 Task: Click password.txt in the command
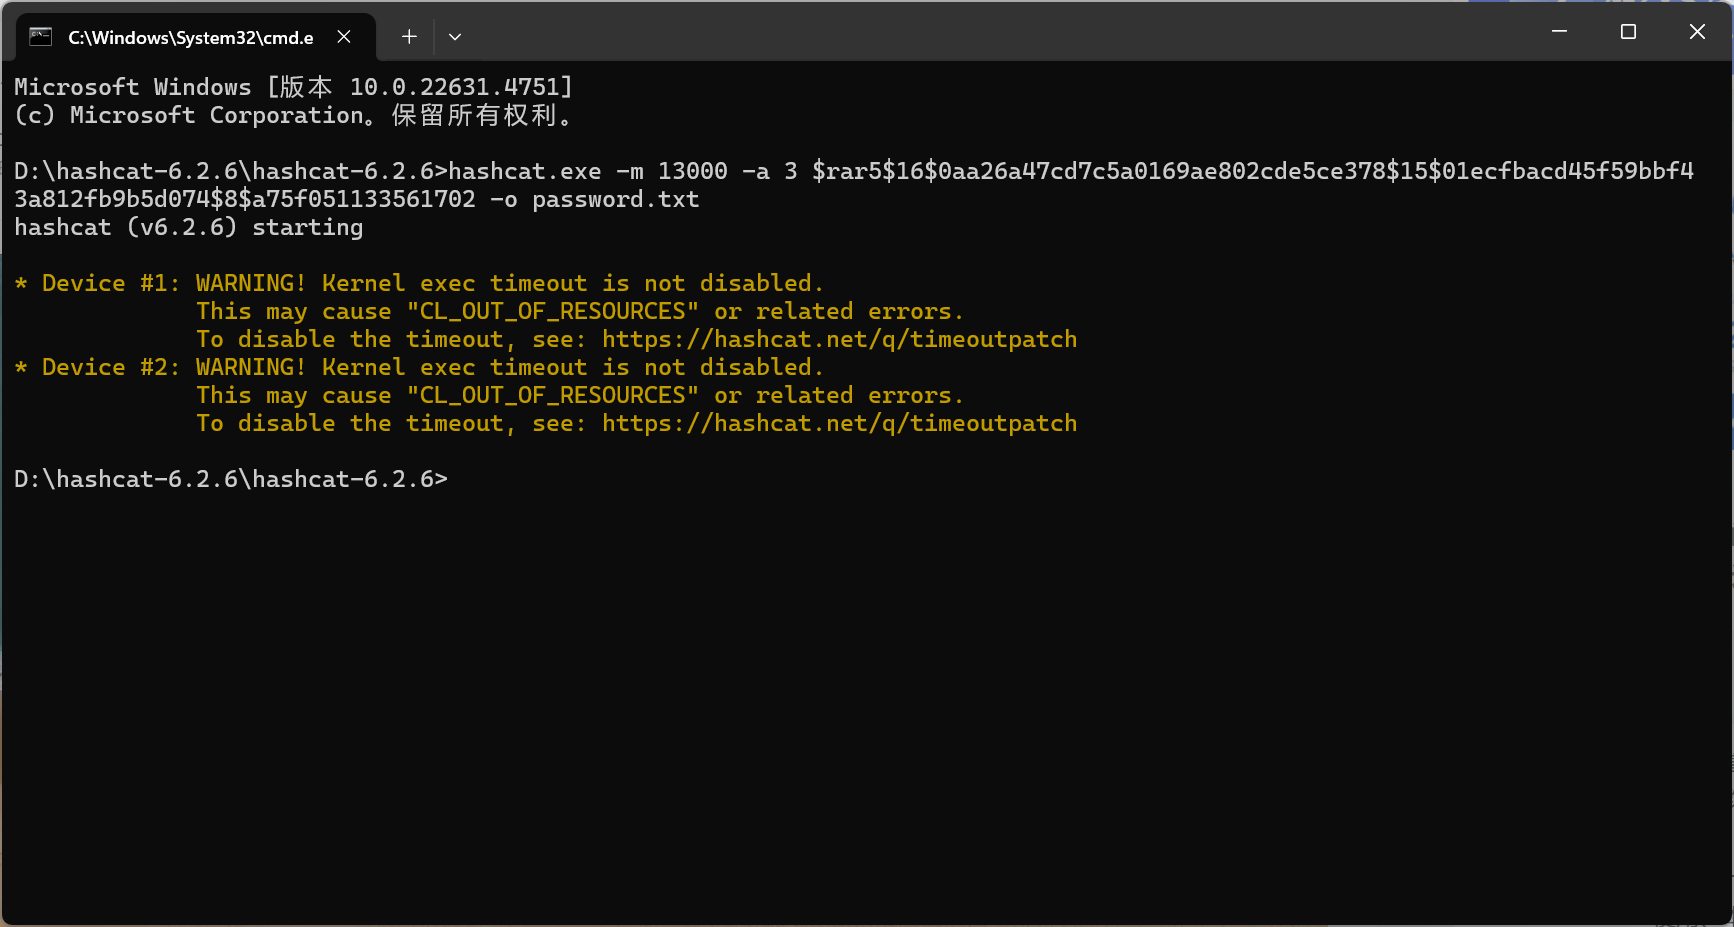point(615,200)
